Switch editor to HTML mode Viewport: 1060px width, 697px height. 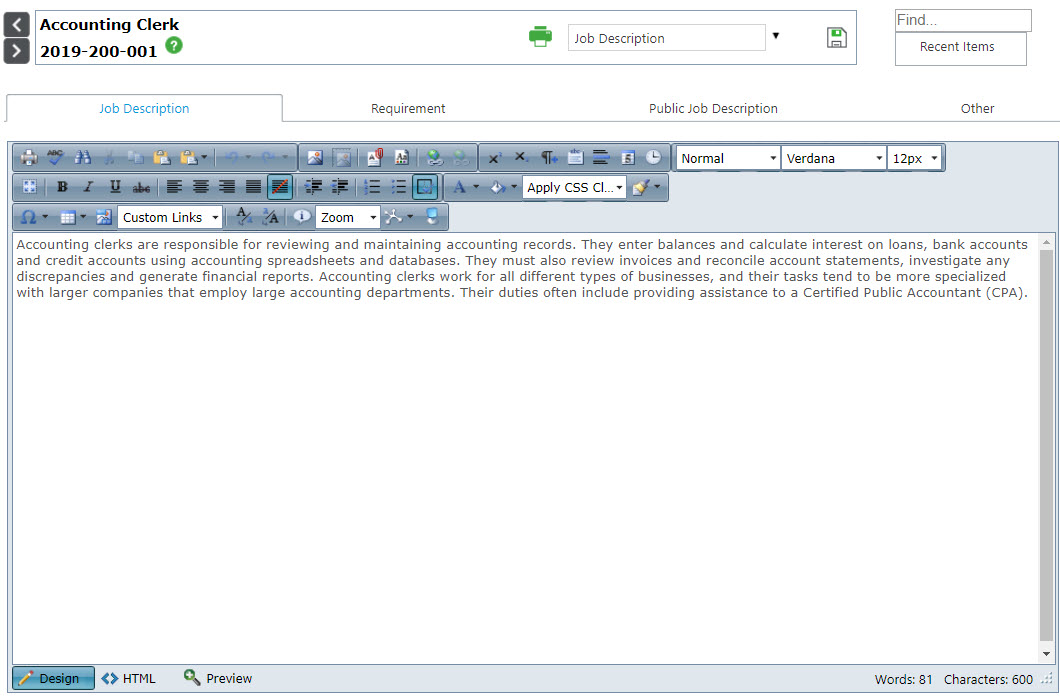(129, 678)
